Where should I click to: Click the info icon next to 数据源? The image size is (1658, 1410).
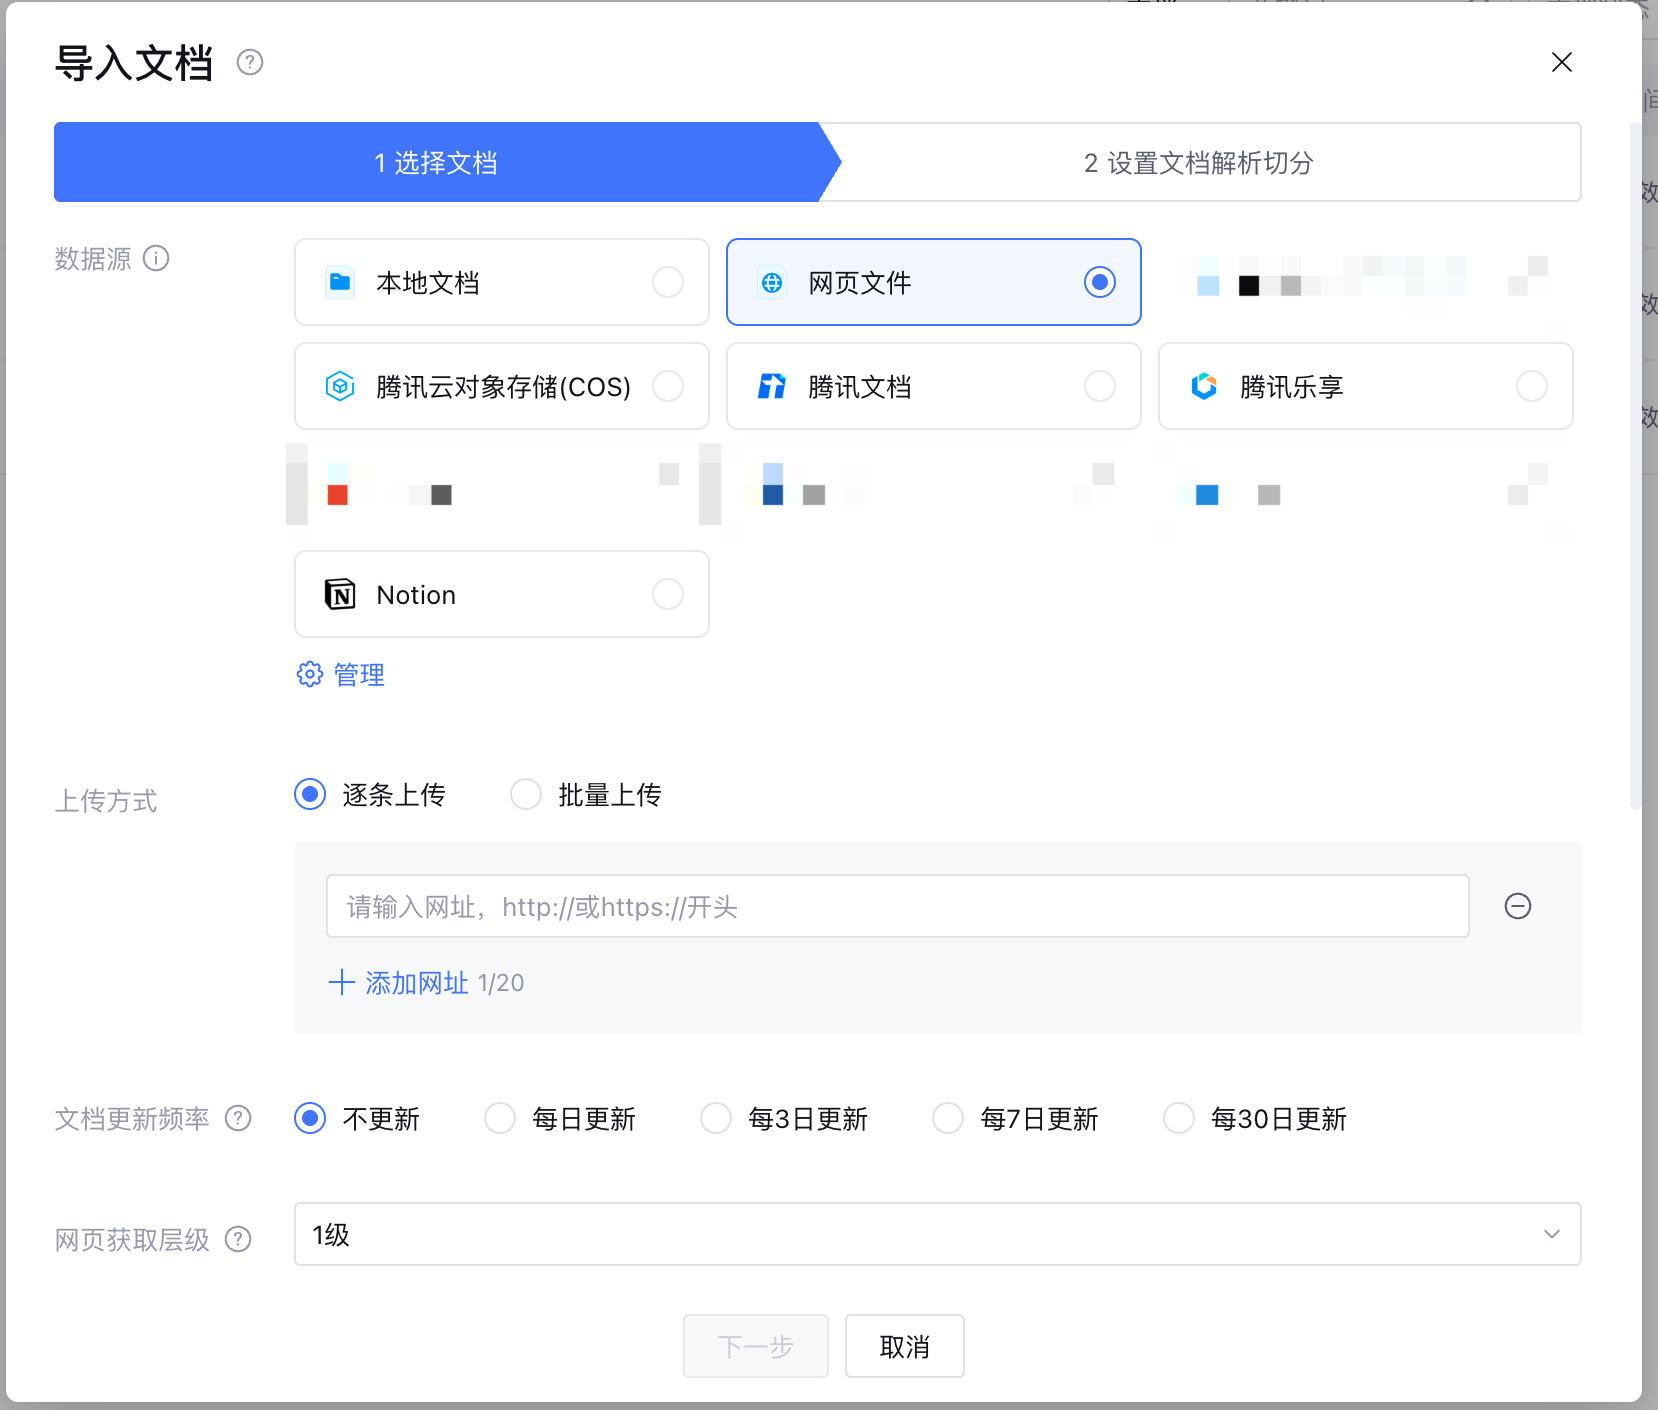click(156, 258)
